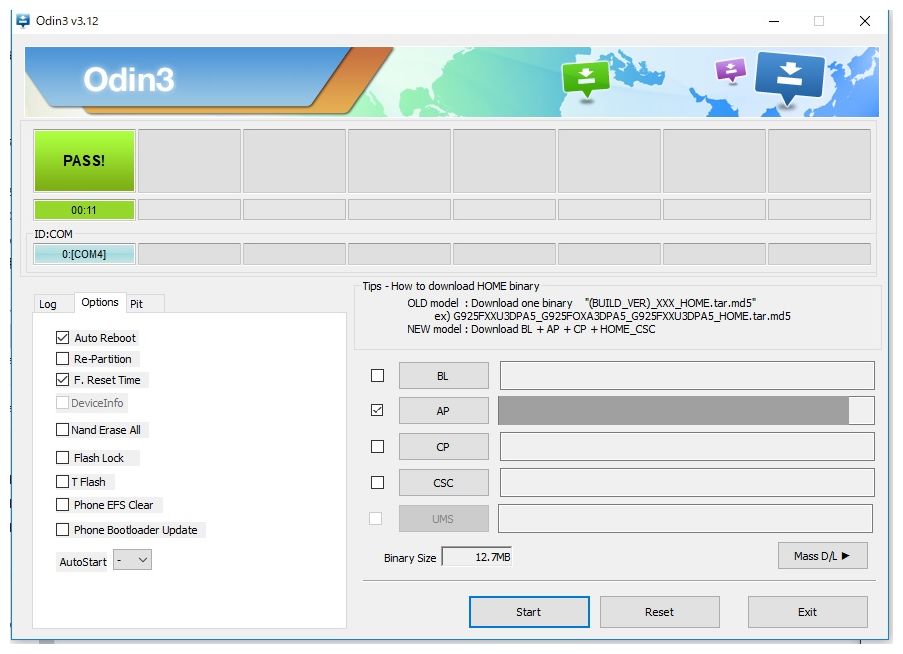Uncheck the Auto Reboot option
This screenshot has width=903, height=654.
coord(62,338)
